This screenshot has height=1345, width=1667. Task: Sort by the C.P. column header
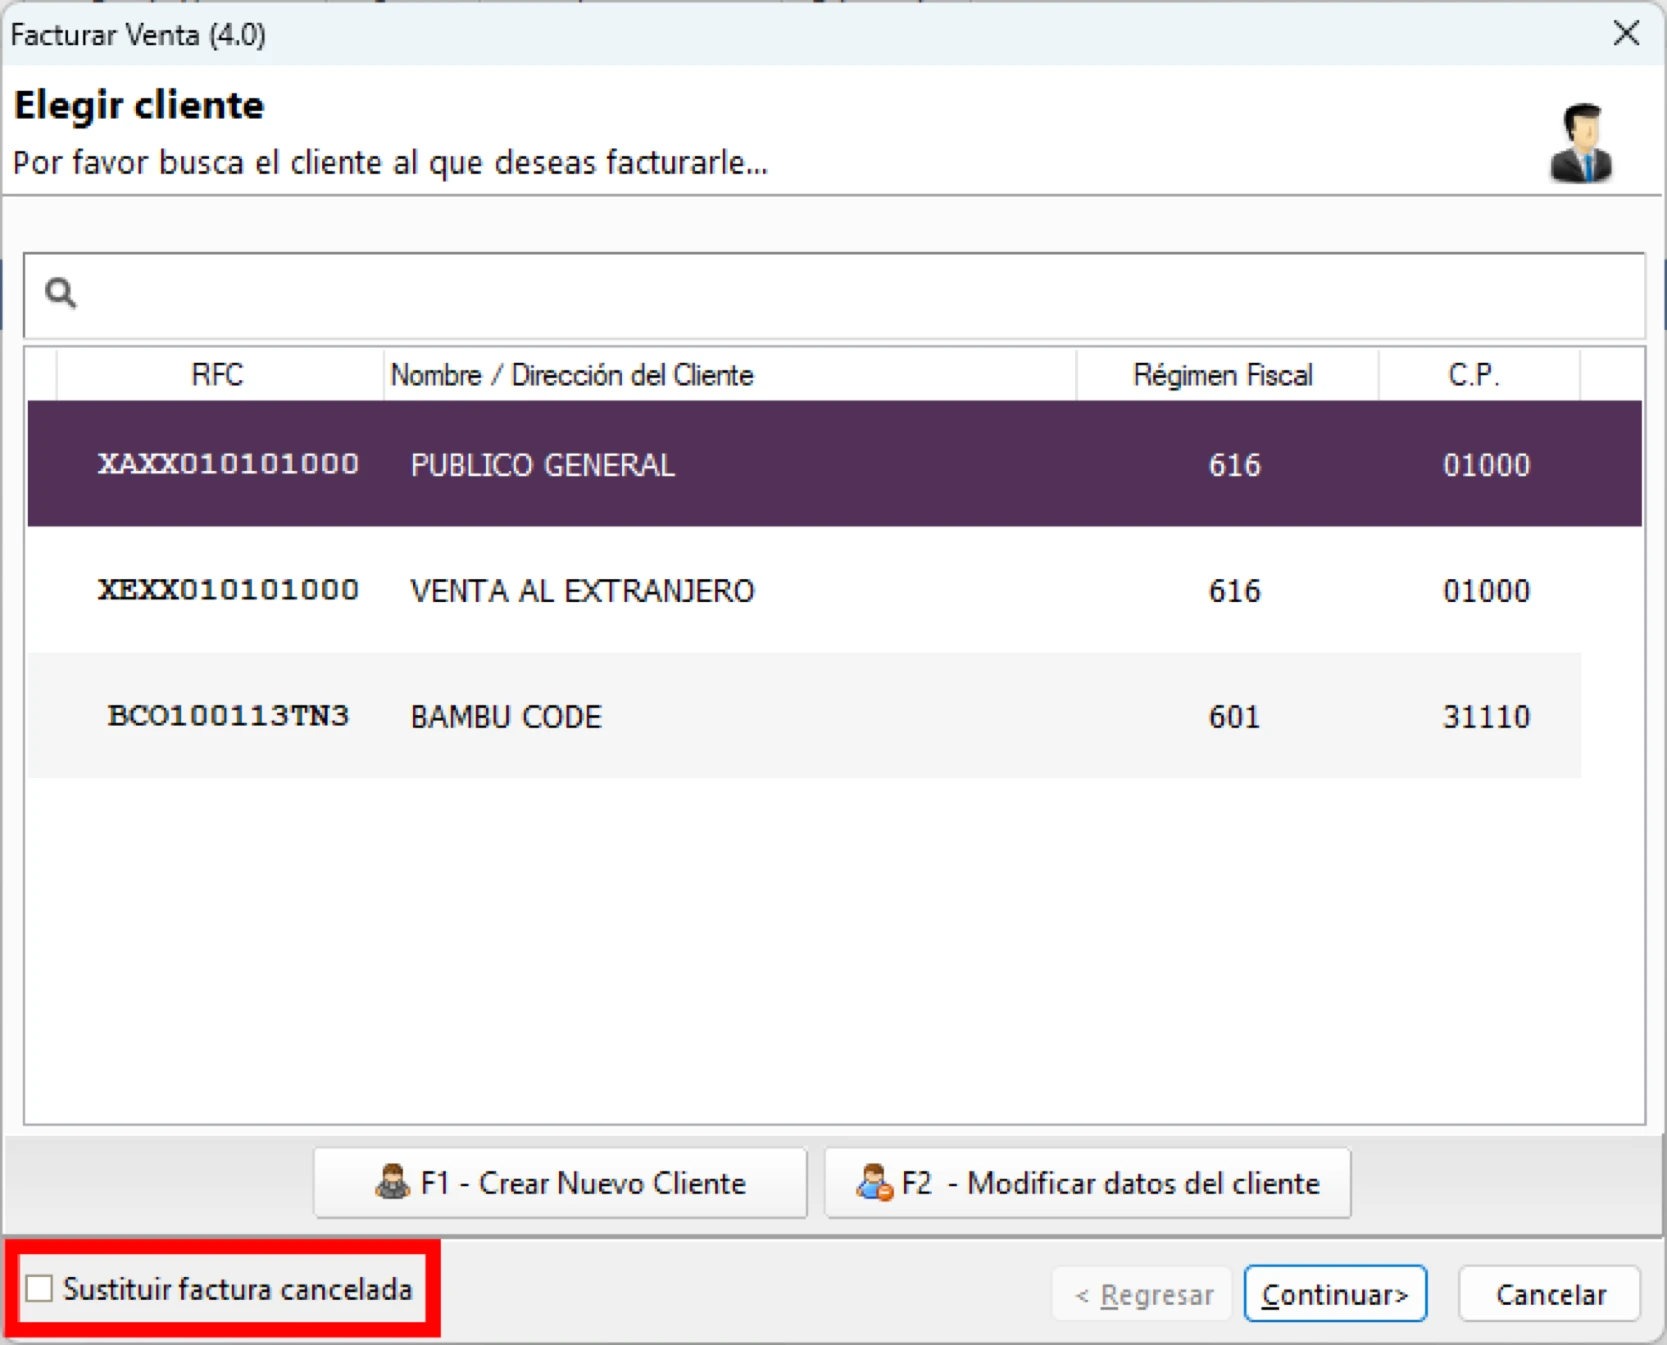point(1473,375)
